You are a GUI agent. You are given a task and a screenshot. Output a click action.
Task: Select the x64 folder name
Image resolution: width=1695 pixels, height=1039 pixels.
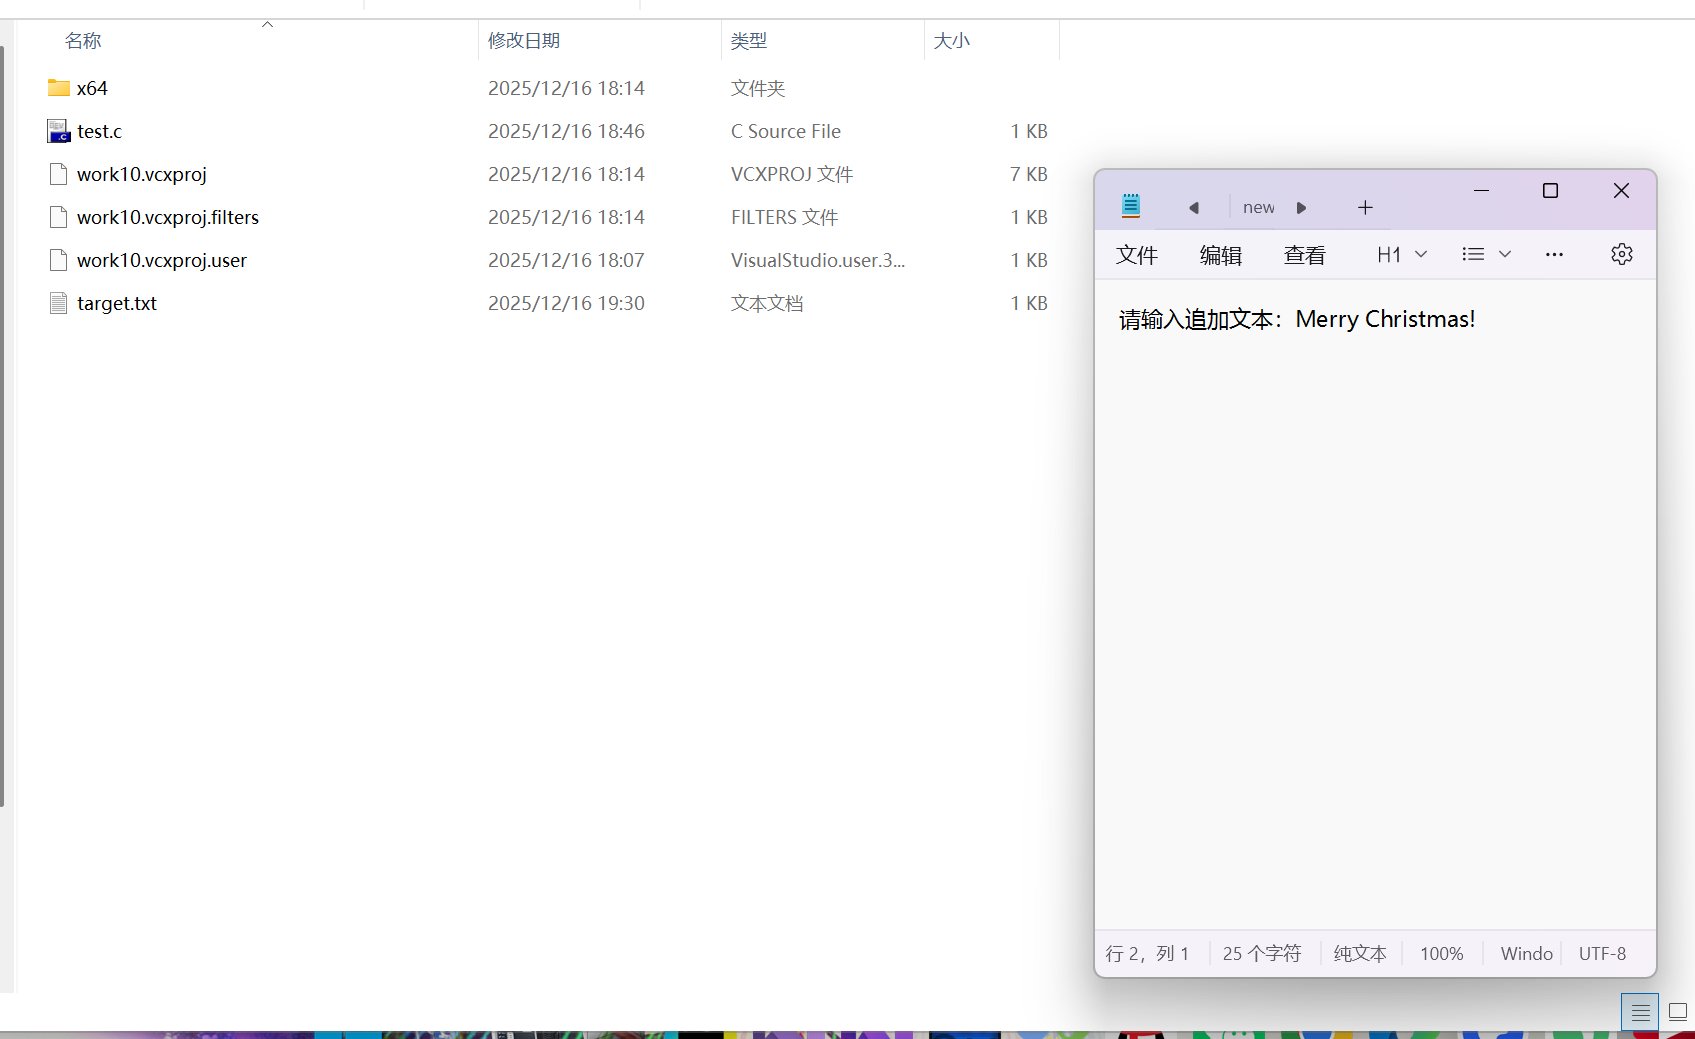tap(92, 88)
